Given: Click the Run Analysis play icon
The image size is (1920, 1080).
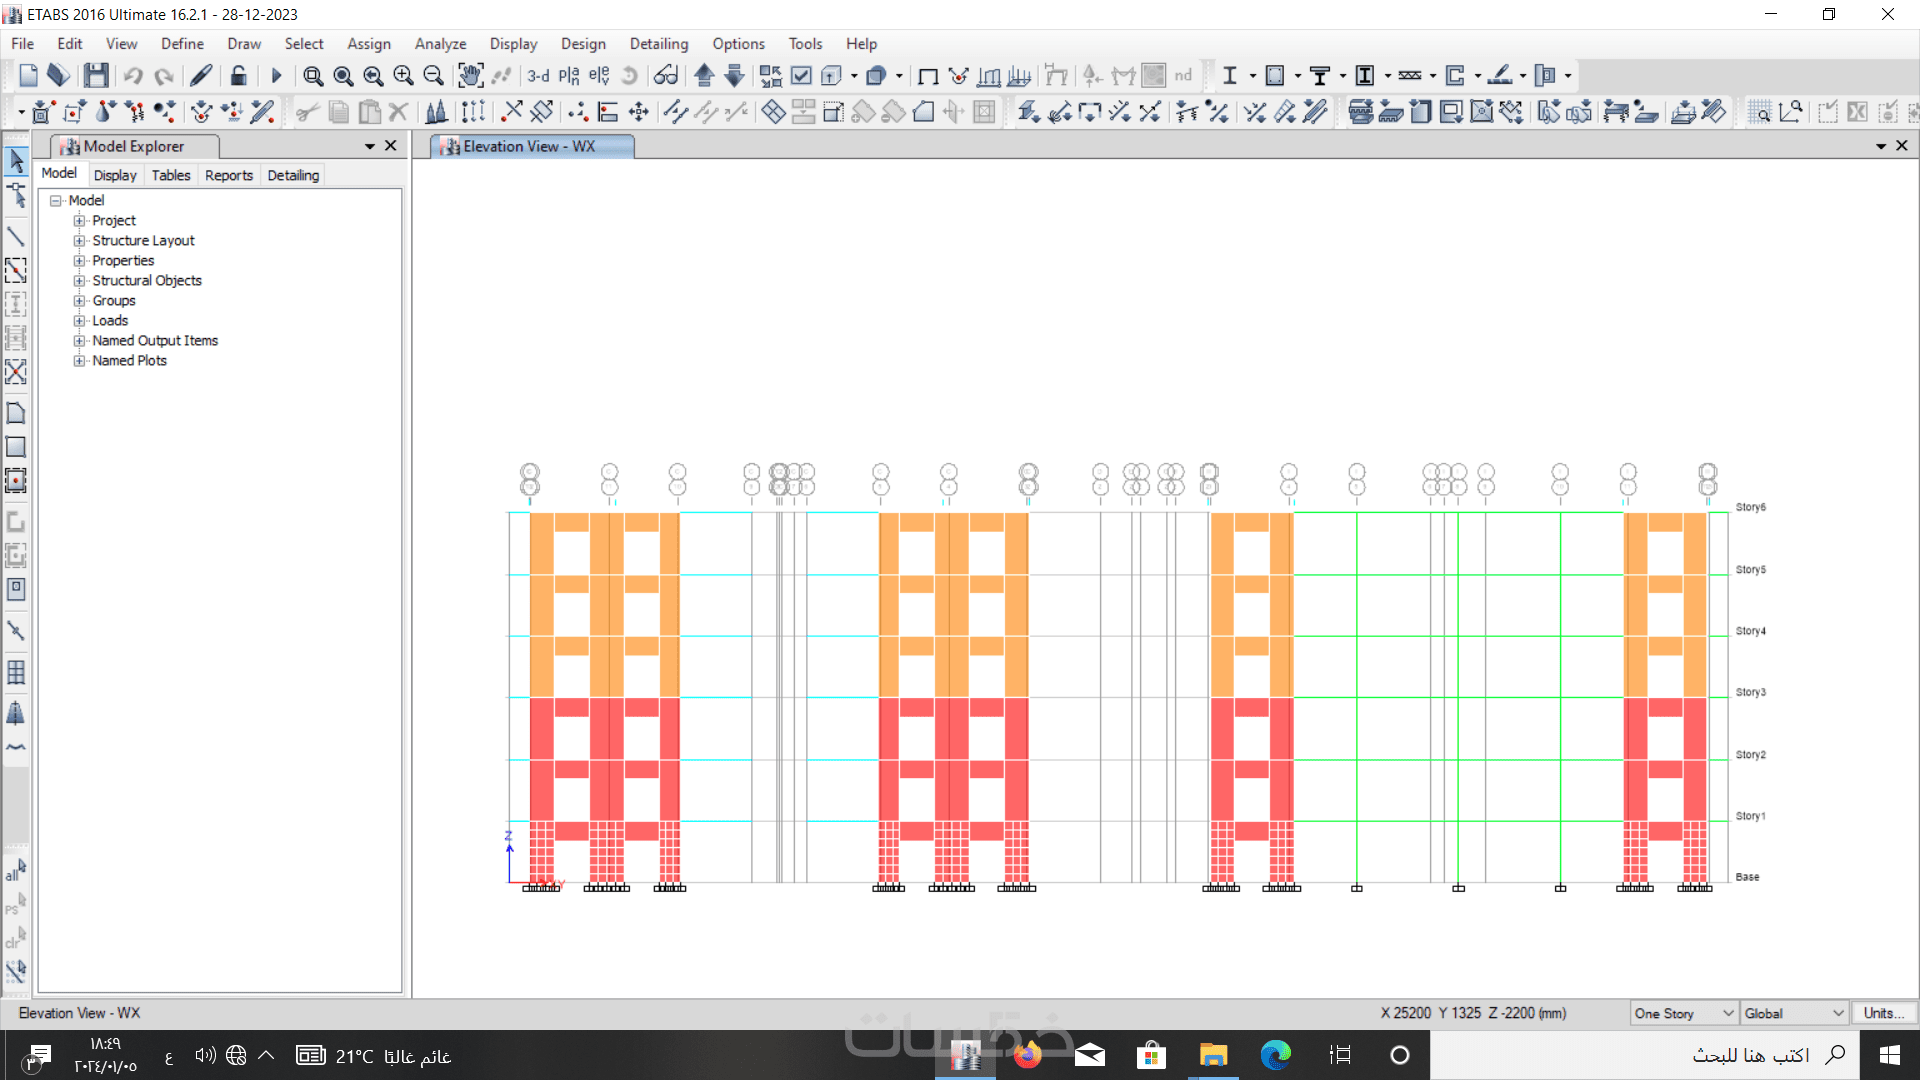Looking at the screenshot, I should pos(277,76).
